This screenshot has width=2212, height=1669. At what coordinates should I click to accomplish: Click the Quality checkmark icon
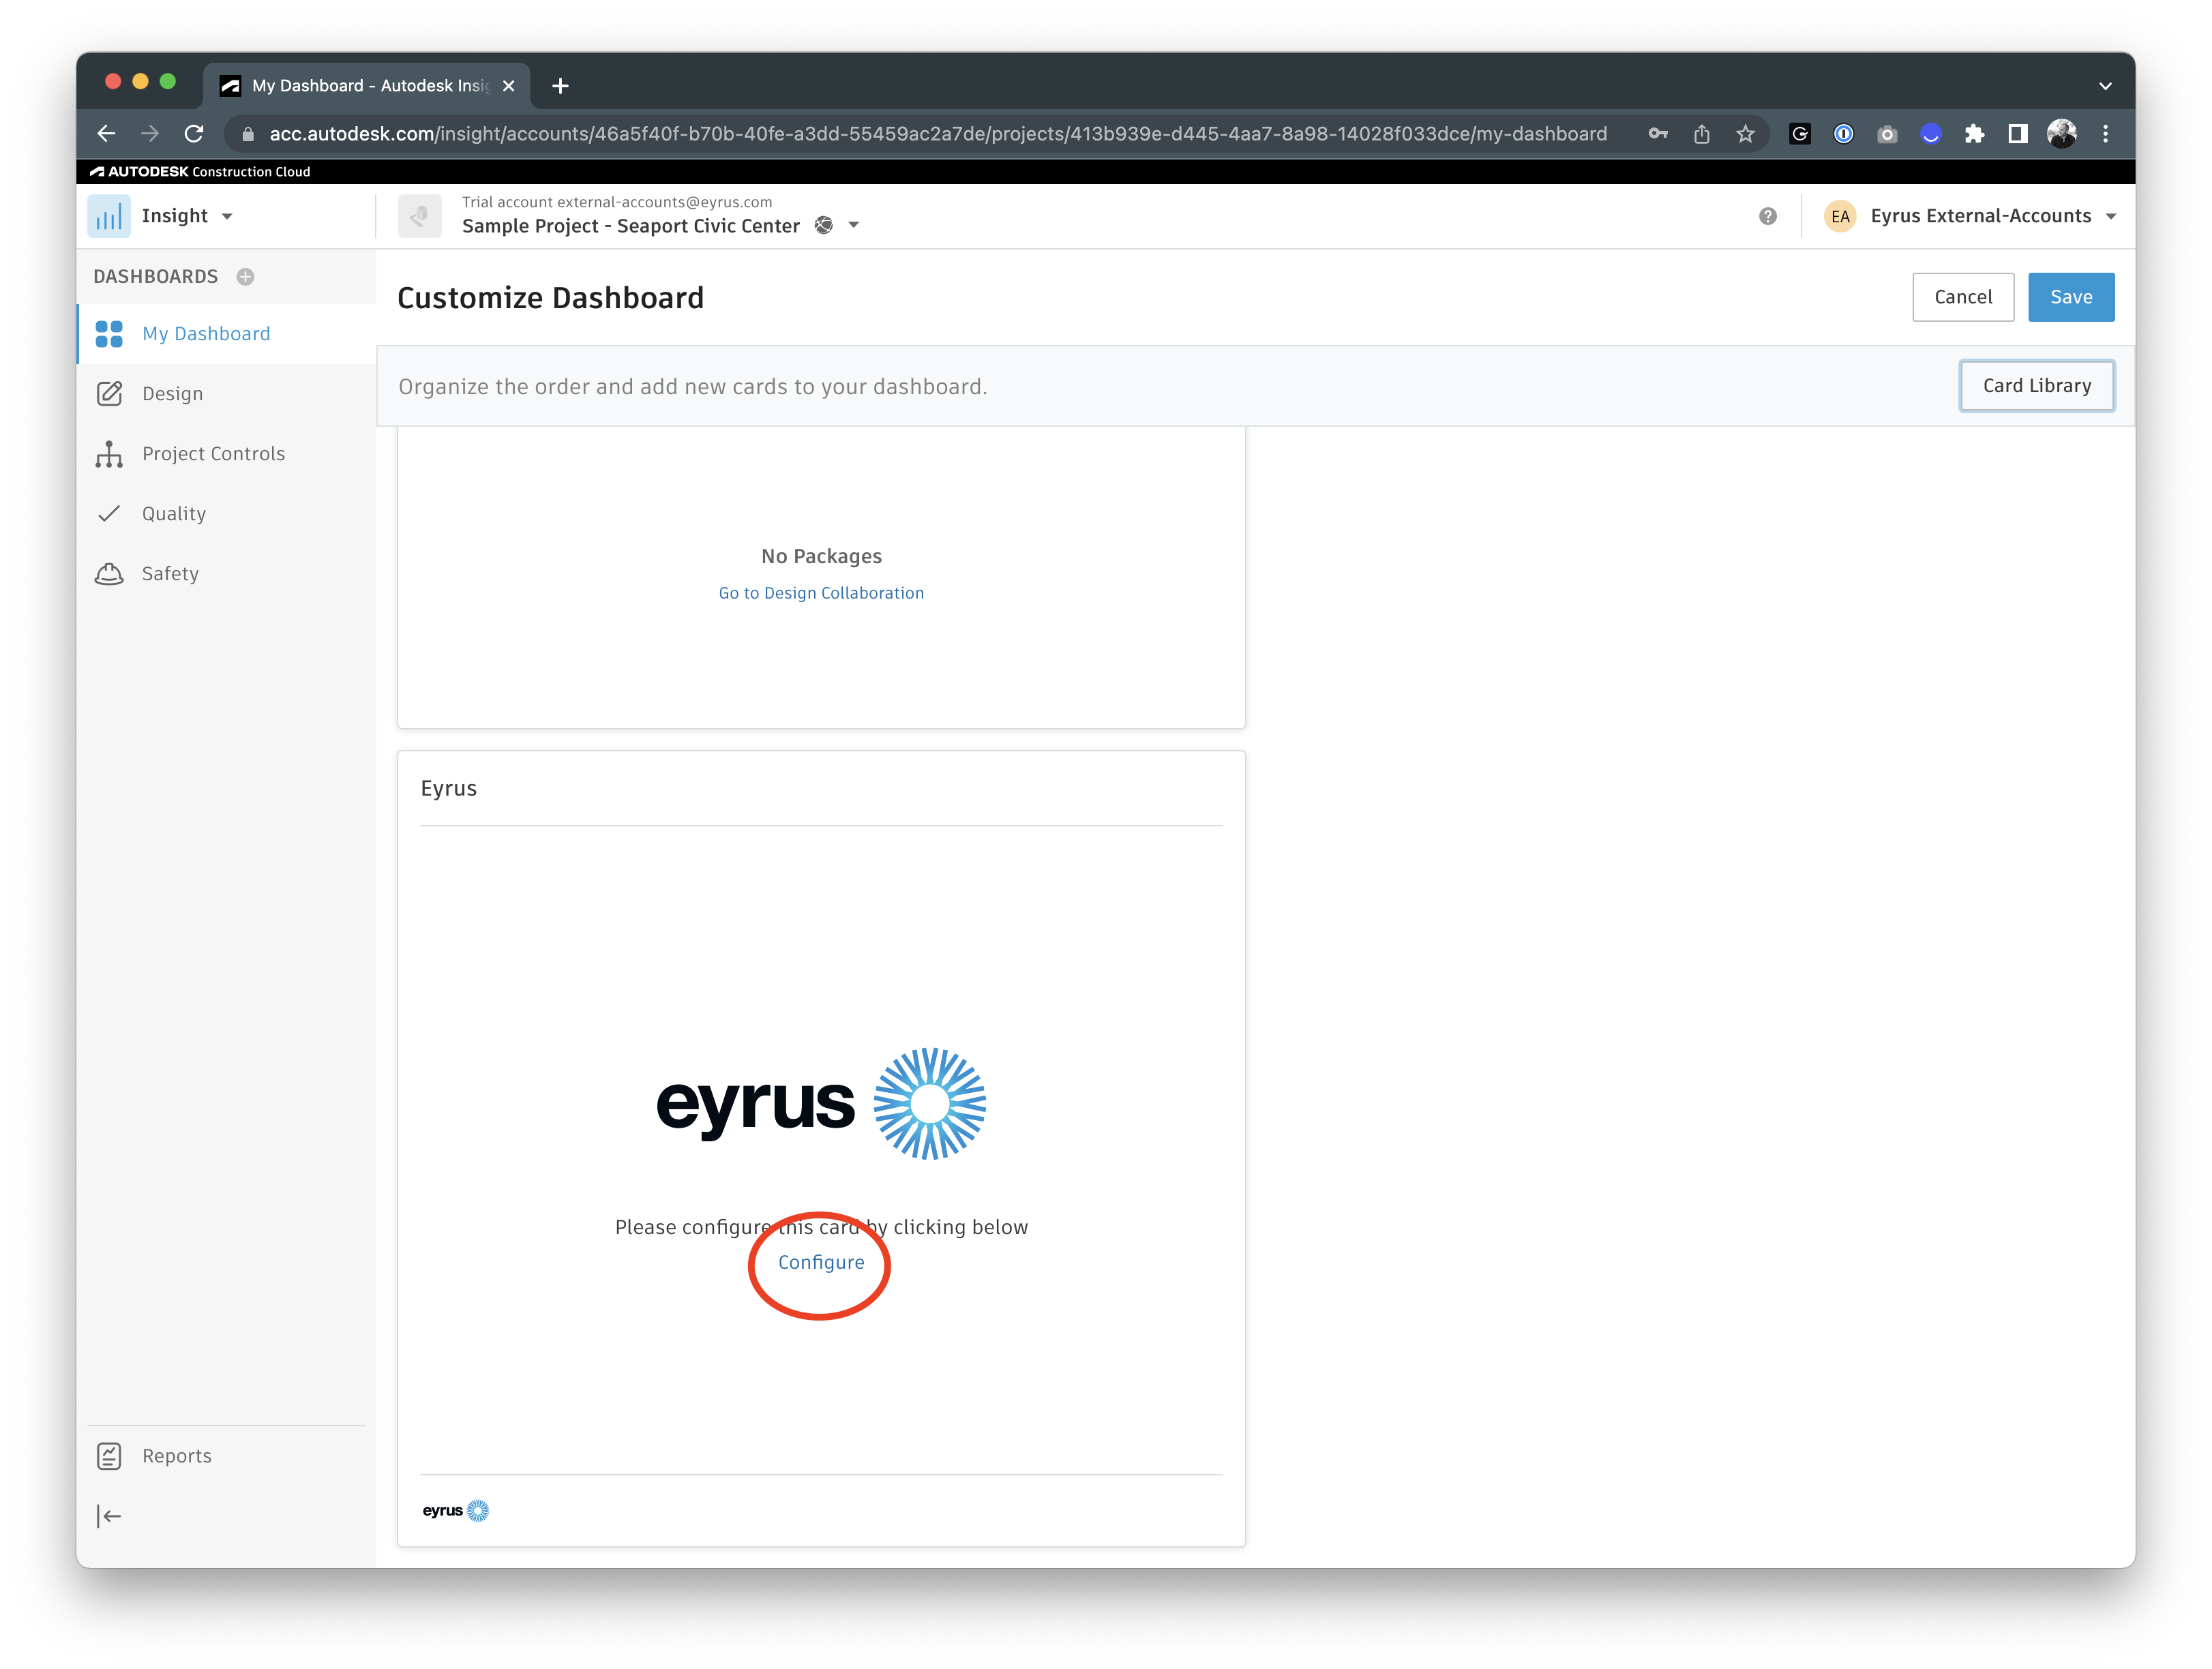pos(109,514)
